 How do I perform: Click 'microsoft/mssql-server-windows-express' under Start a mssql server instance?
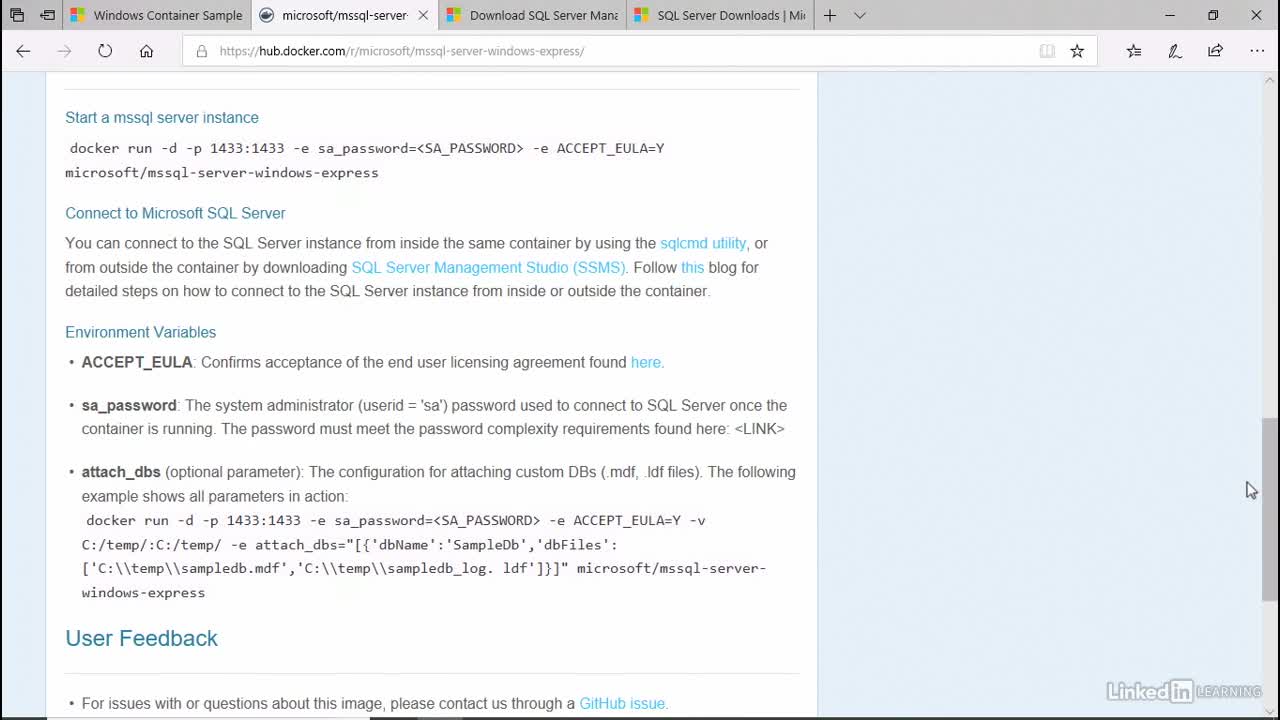point(222,172)
